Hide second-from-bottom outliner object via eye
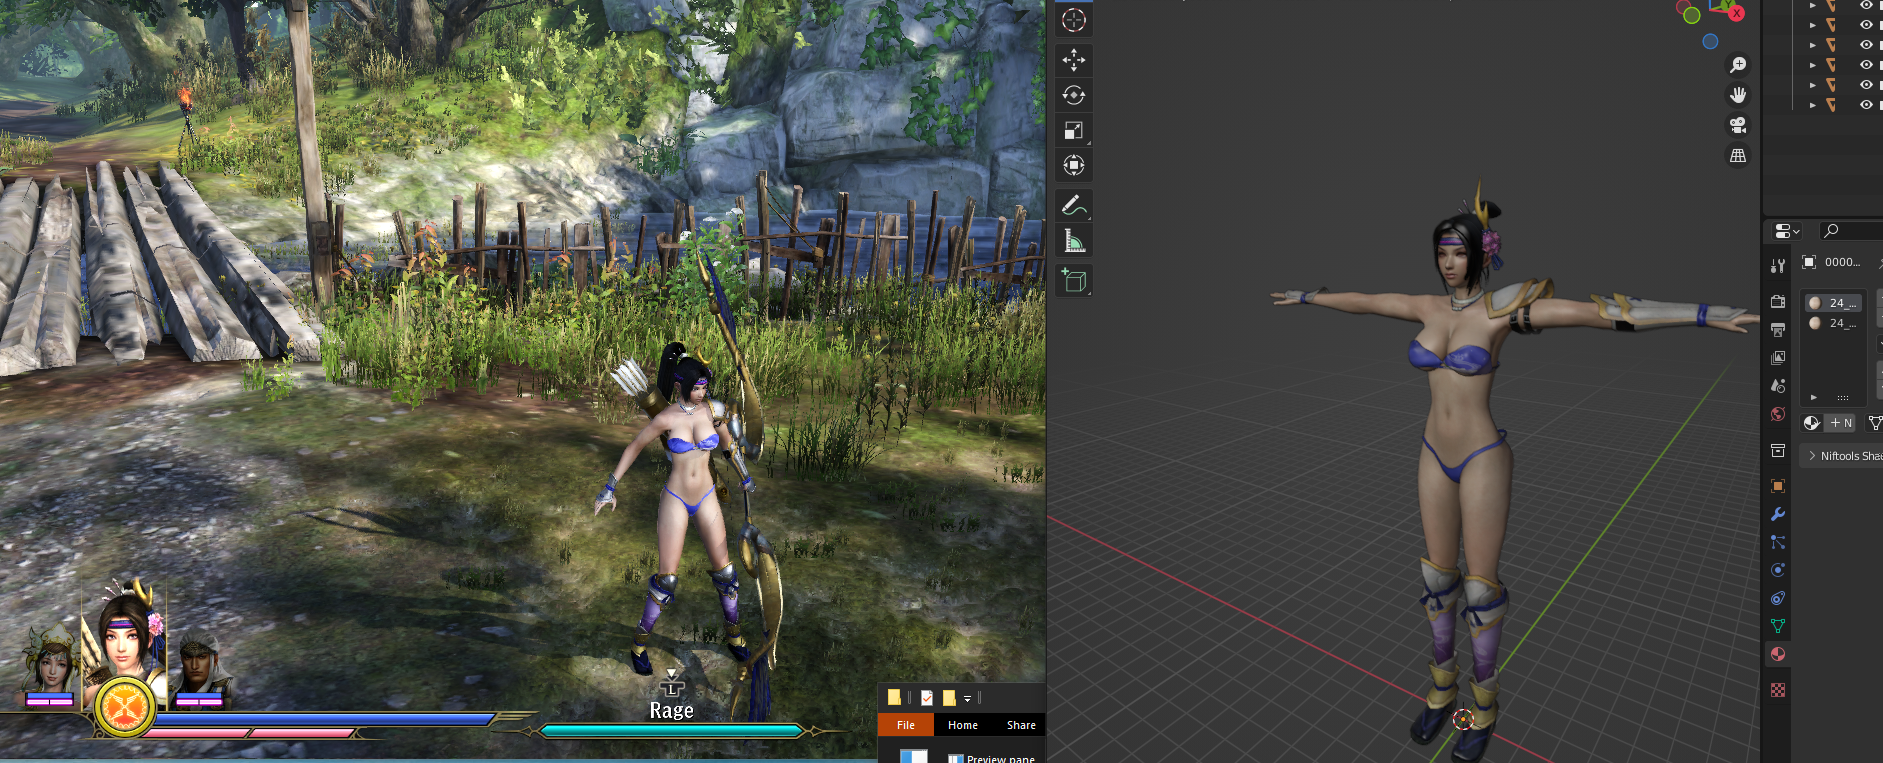The width and height of the screenshot is (1883, 763). (1866, 85)
